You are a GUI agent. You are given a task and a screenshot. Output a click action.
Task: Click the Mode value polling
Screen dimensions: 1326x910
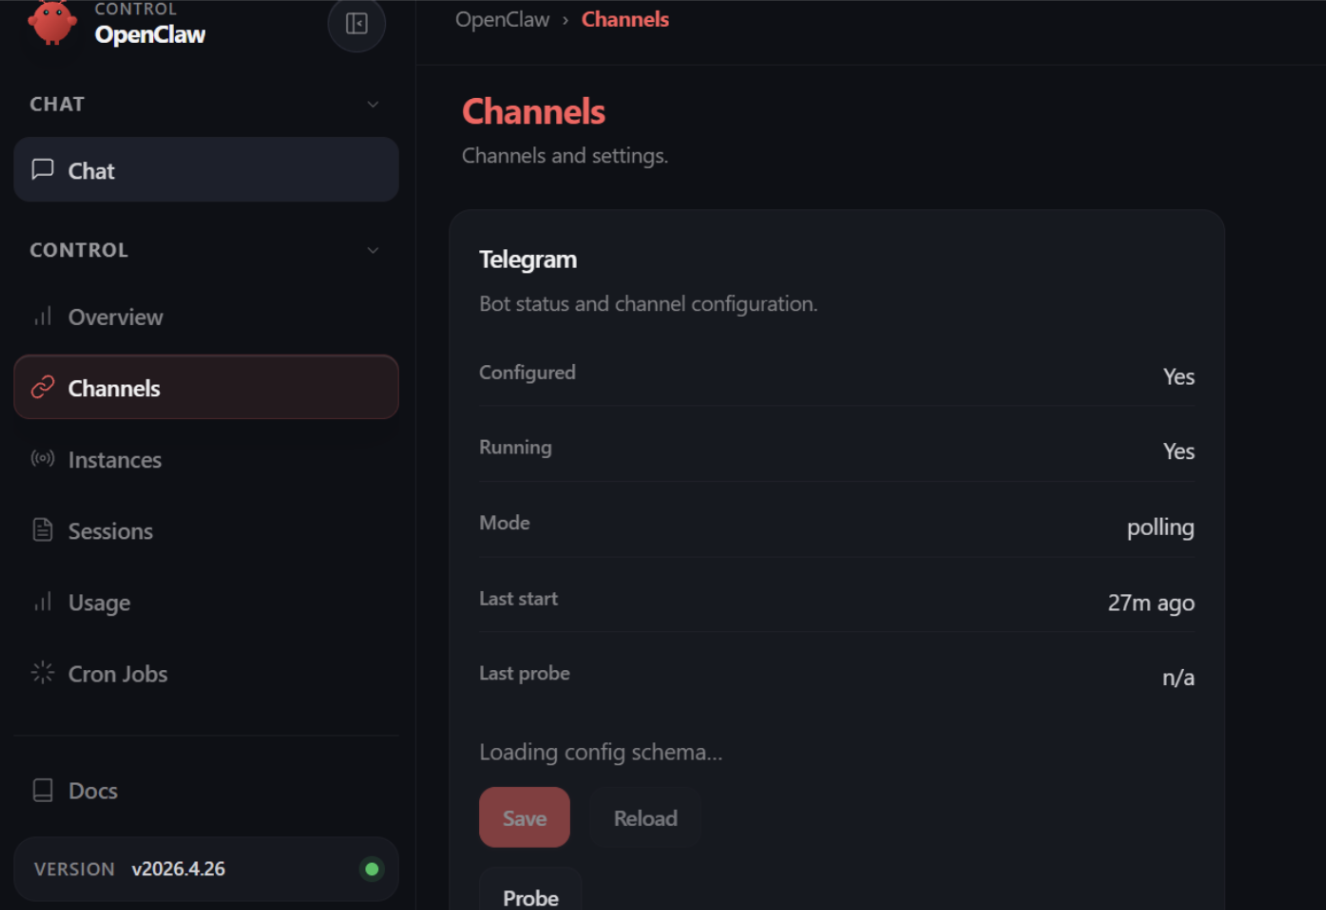1160,527
